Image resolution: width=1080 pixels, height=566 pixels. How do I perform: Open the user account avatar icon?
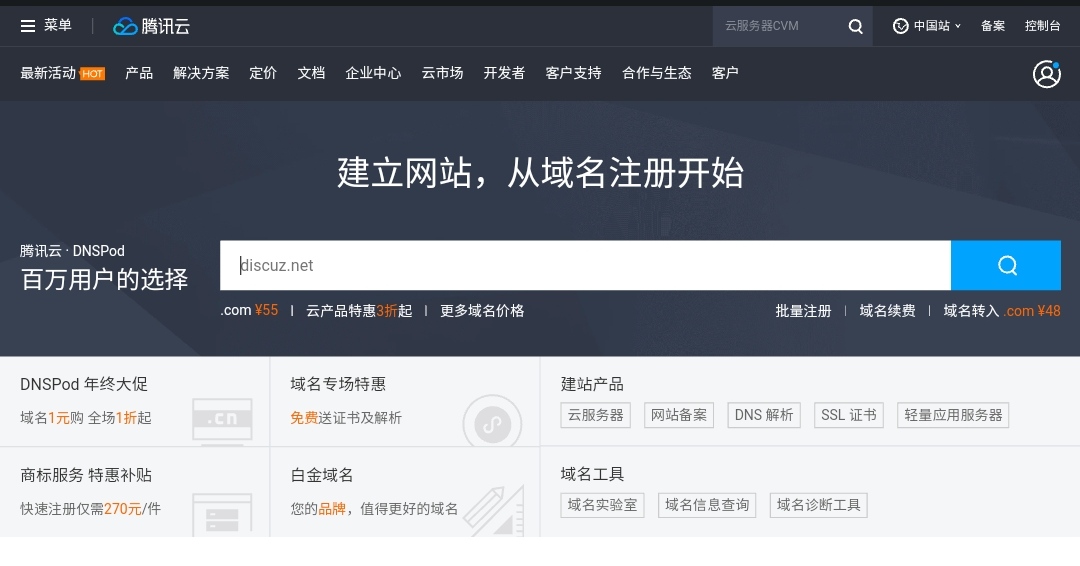[1046, 74]
